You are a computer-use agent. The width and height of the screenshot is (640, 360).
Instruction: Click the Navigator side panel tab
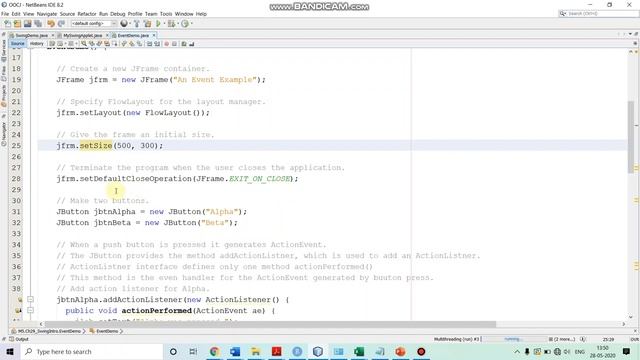coord(4,134)
